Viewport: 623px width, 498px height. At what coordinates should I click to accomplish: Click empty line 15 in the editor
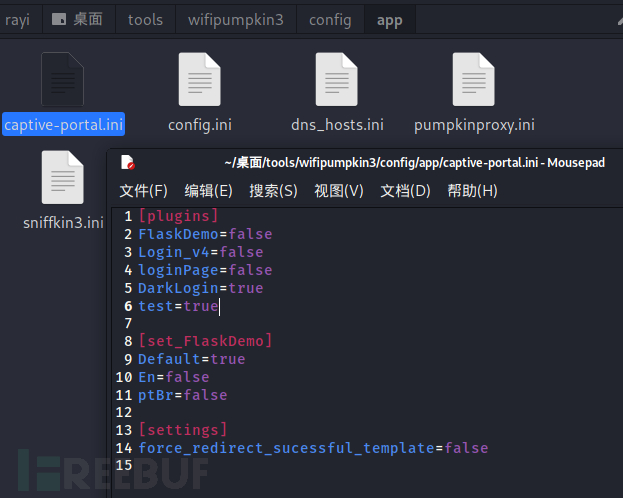pos(366,465)
